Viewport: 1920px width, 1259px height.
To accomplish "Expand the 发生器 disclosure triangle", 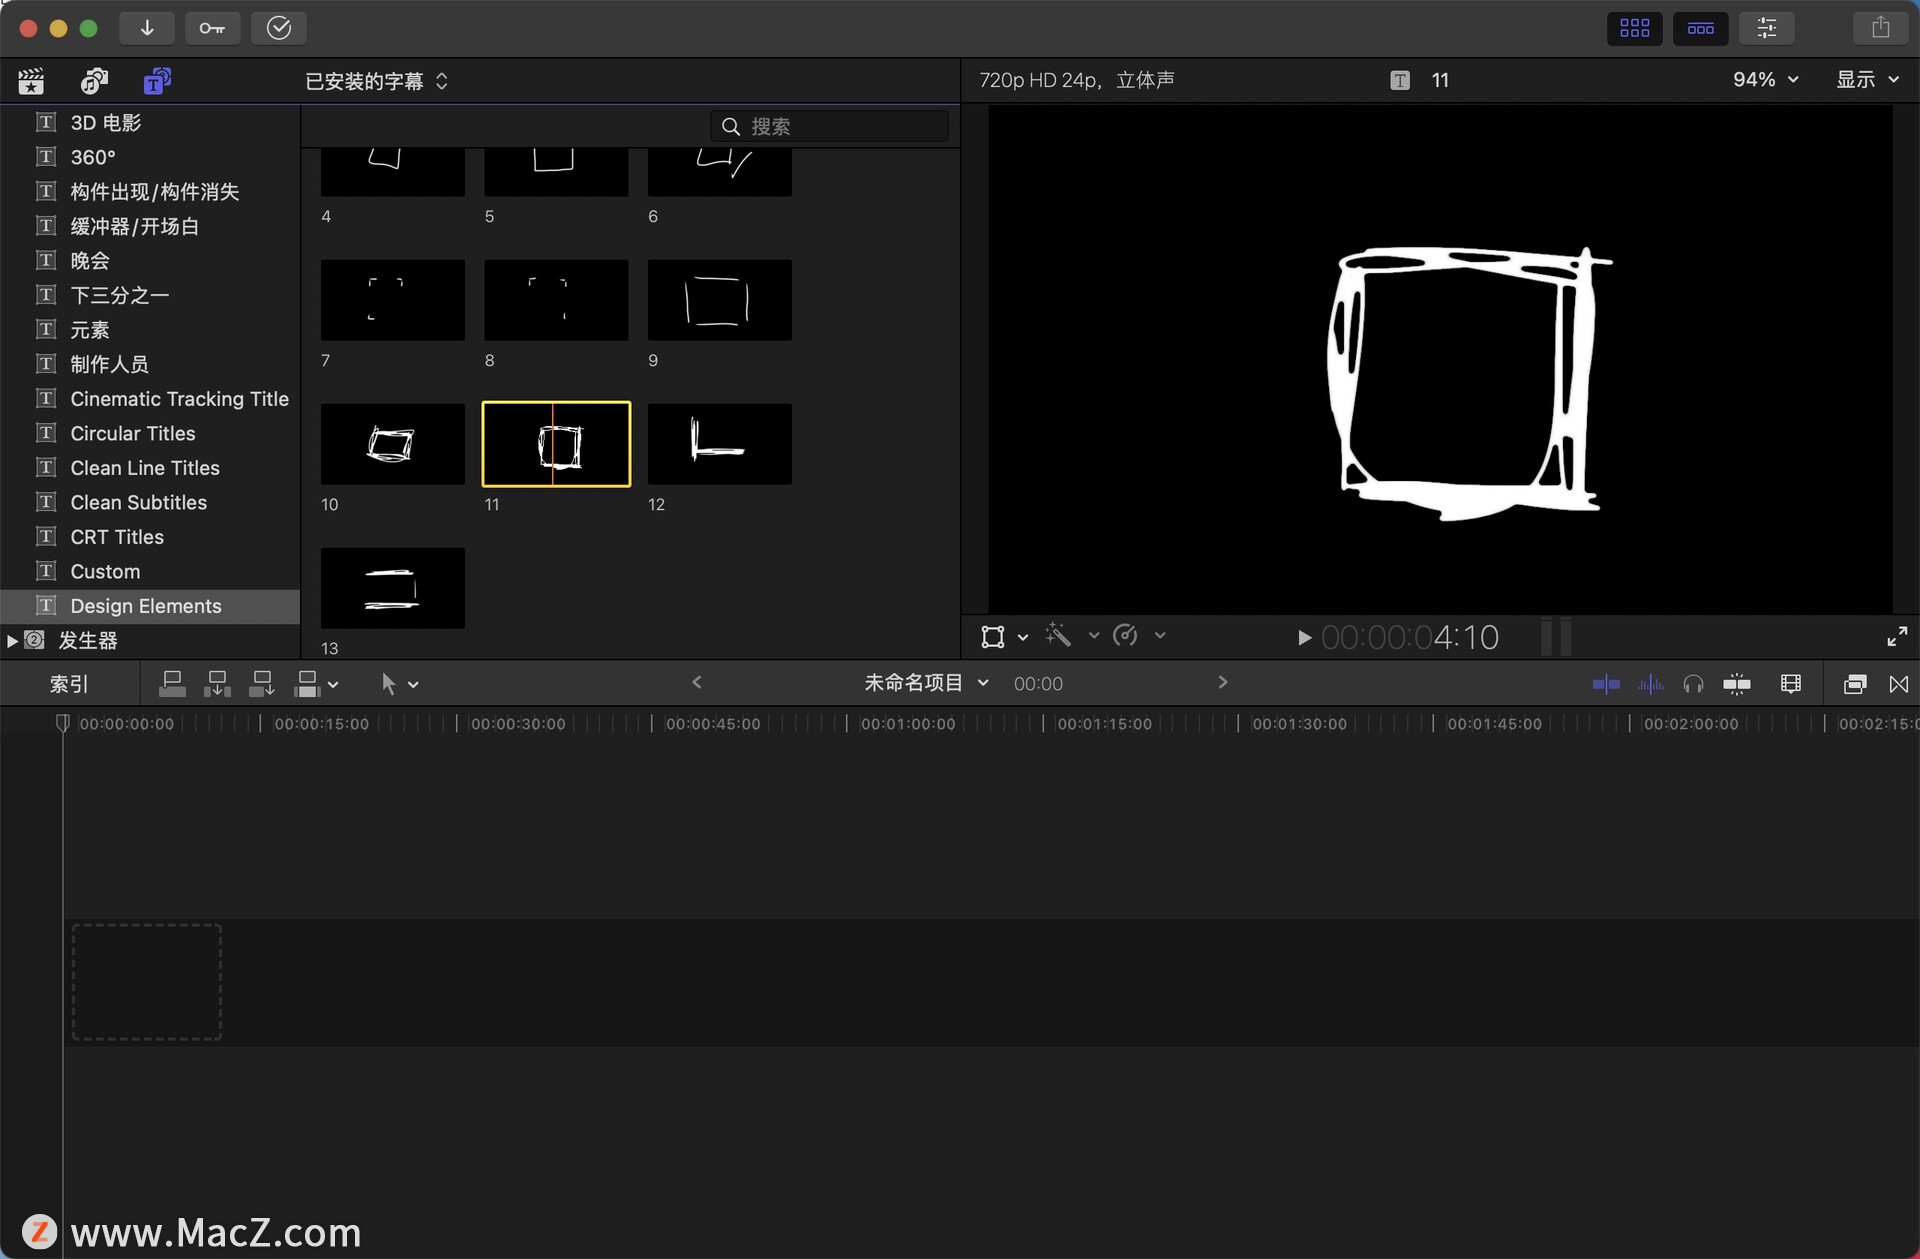I will click(x=12, y=641).
